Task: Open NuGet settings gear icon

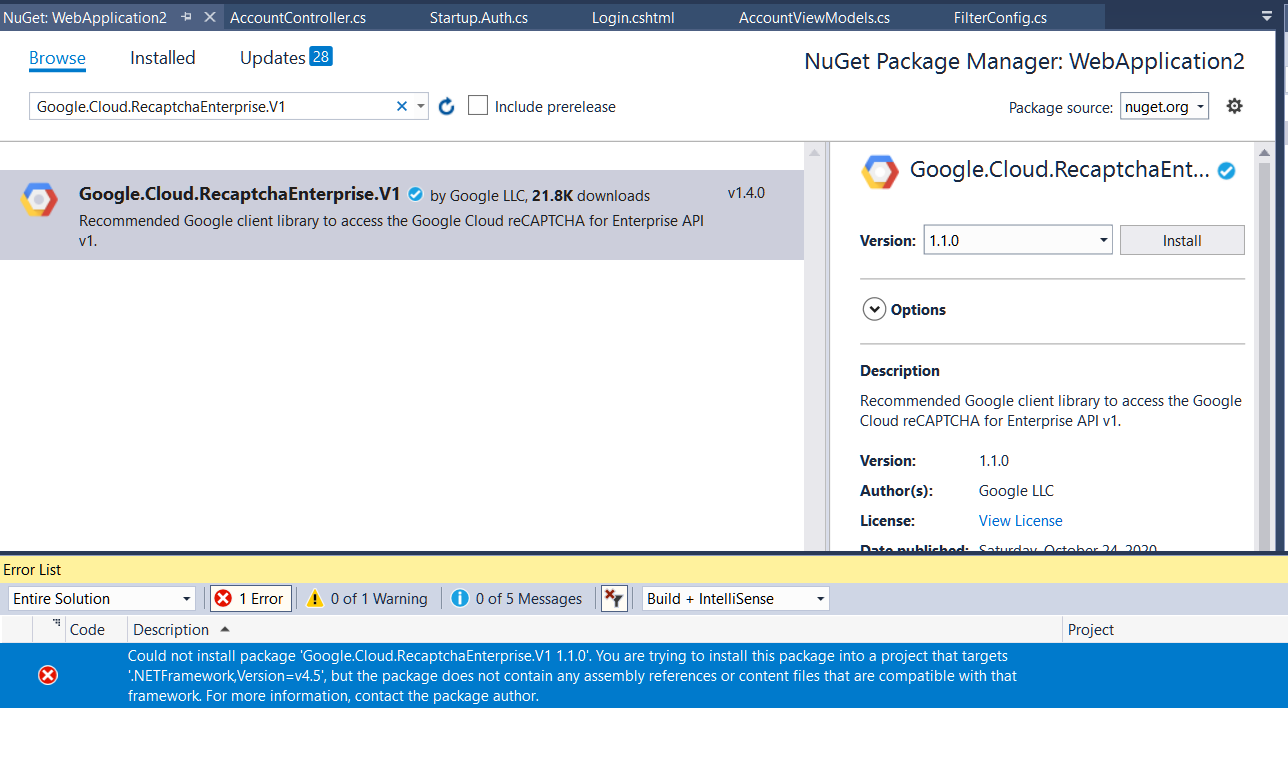Action: pos(1235,105)
